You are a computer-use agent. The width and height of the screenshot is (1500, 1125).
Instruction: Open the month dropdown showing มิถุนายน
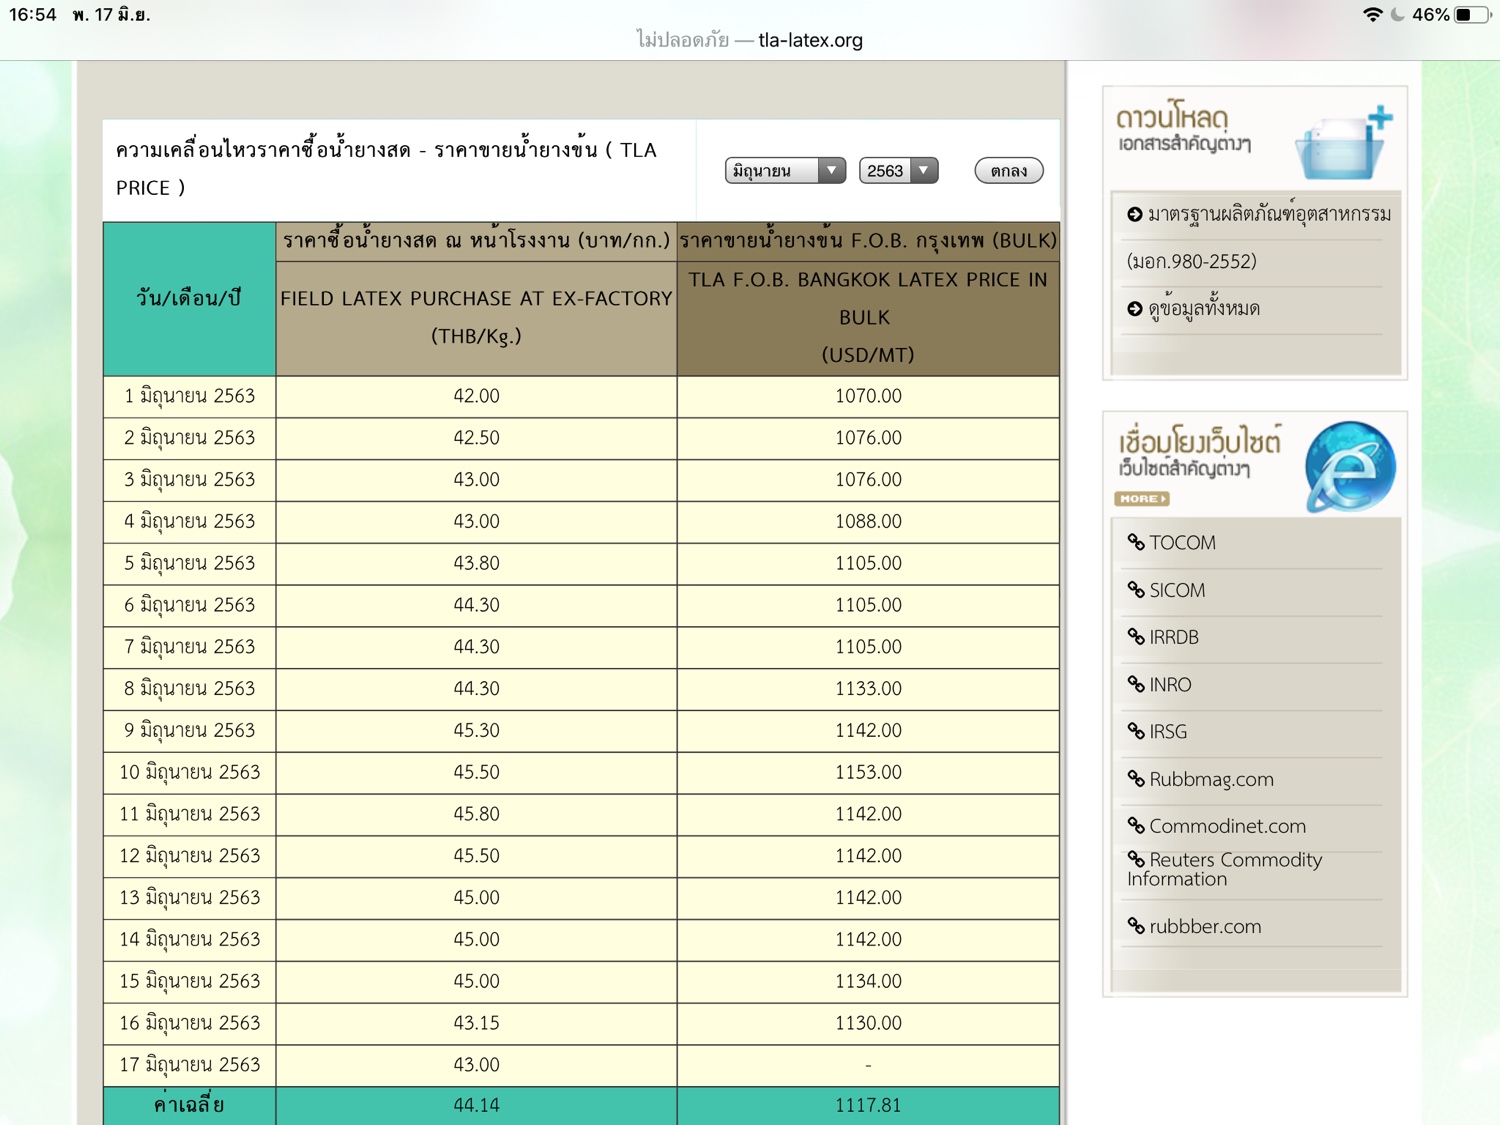[x=785, y=171]
